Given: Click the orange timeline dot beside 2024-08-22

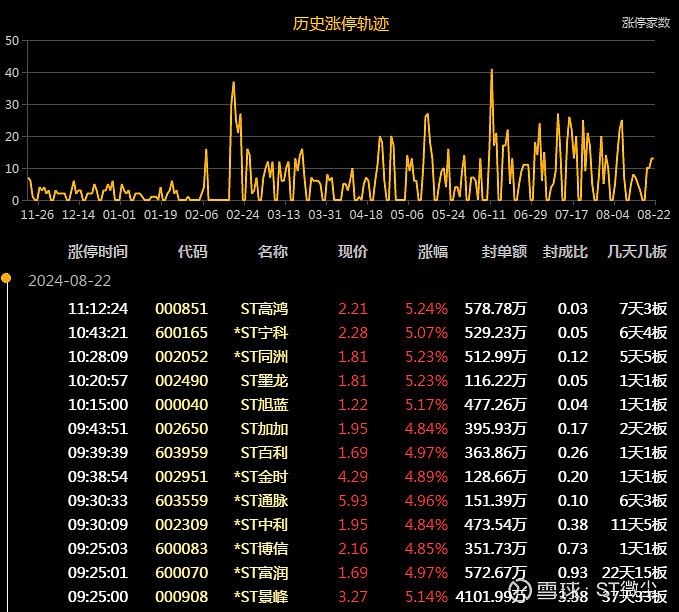Looking at the screenshot, I should tap(7, 278).
